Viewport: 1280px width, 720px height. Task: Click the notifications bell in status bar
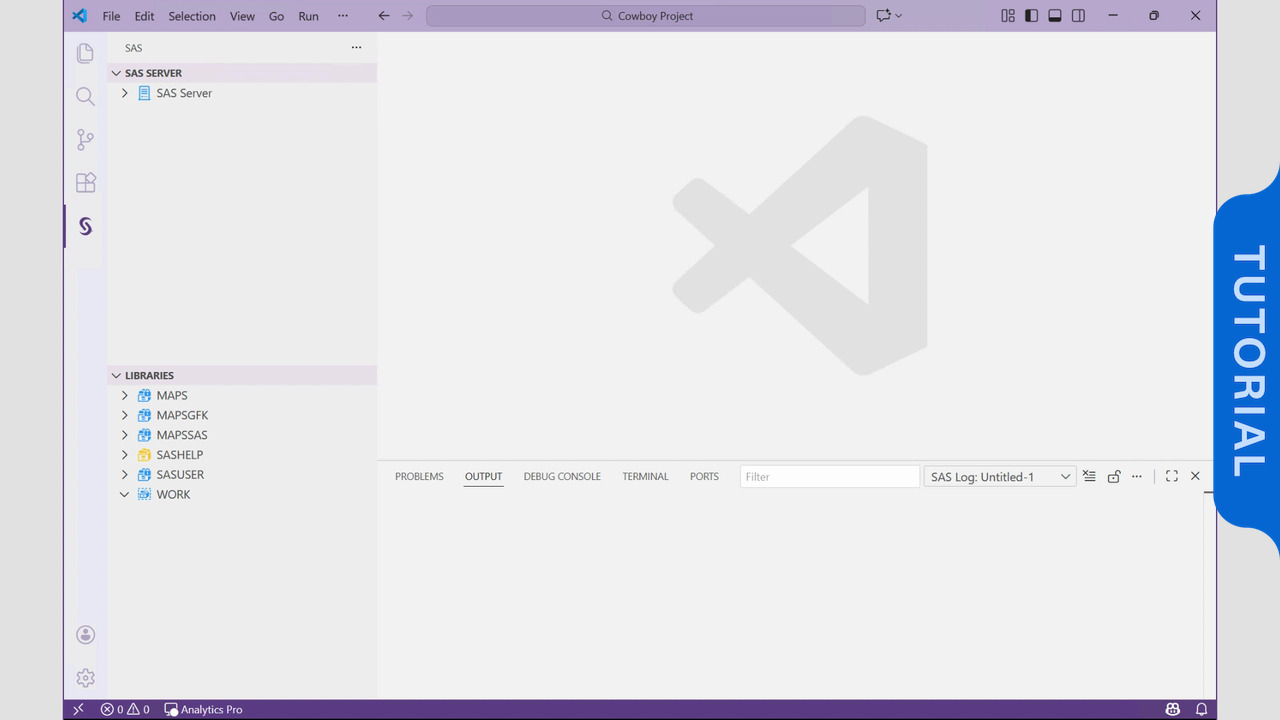click(1201, 709)
